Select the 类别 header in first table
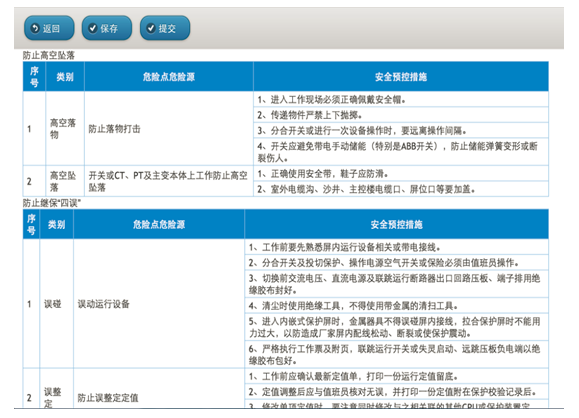This screenshot has height=418, width=579. pos(65,76)
